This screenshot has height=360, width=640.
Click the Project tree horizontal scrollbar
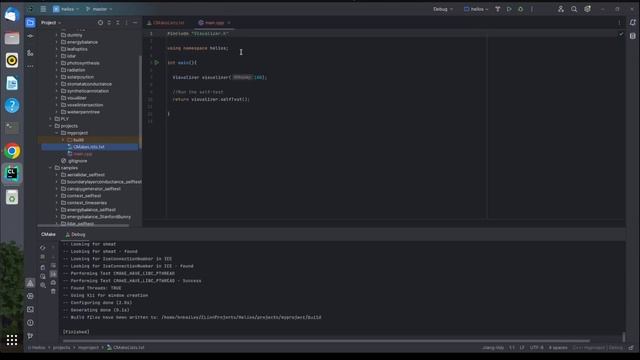tap(84, 225)
